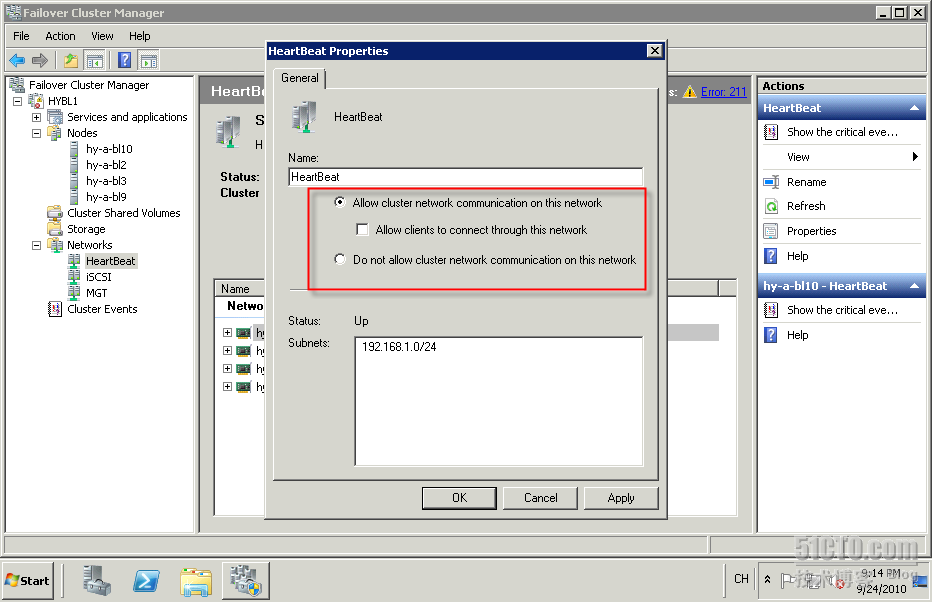Expand the third network adapter row
The image size is (932, 602).
click(227, 368)
